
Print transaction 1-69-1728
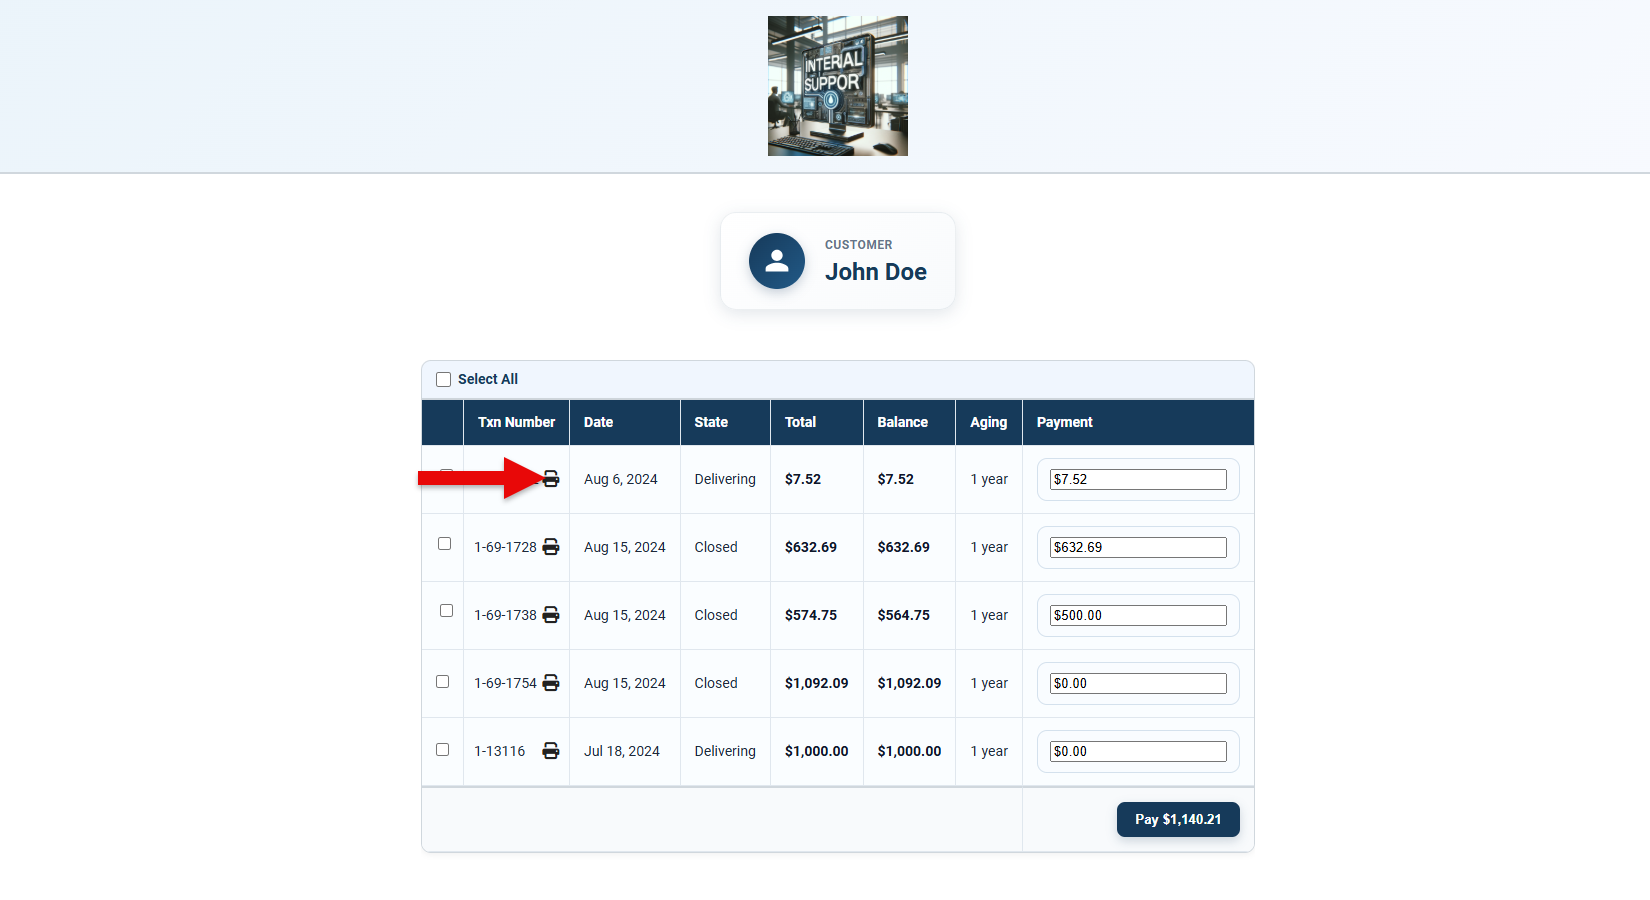550,547
